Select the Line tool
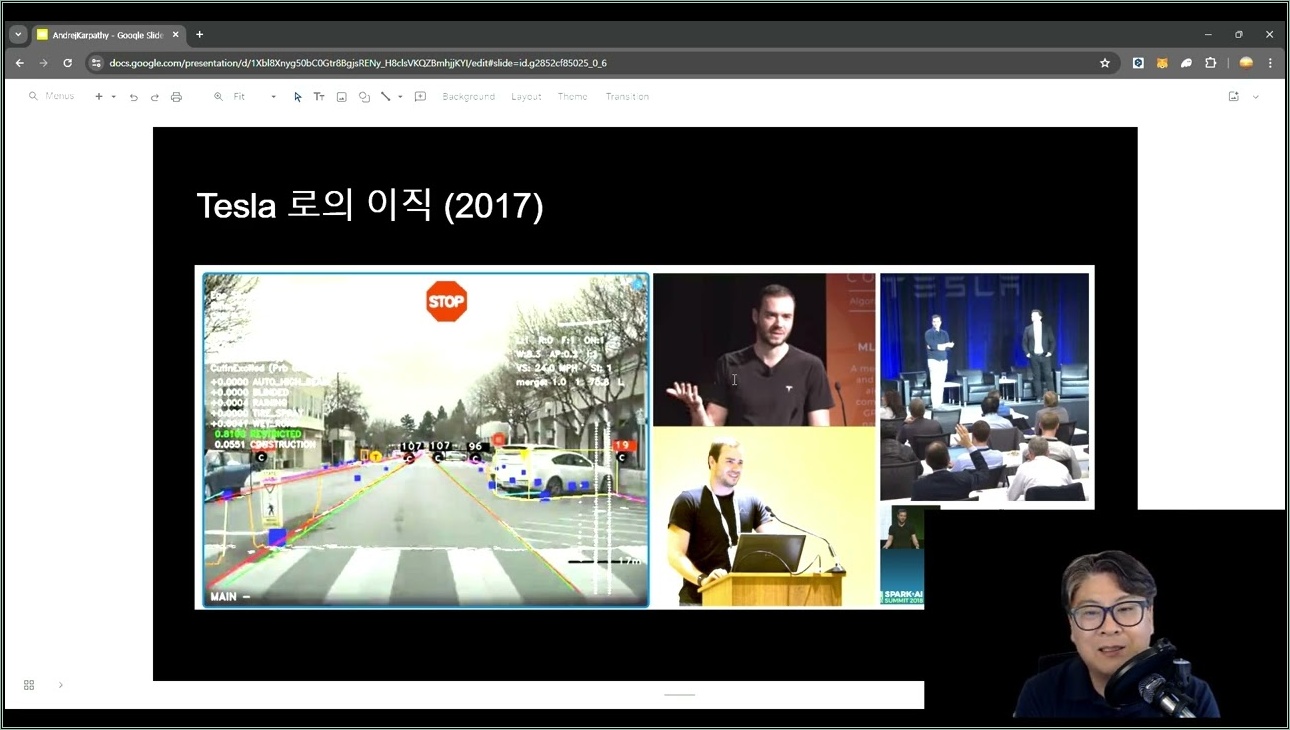1290x730 pixels. 385,97
